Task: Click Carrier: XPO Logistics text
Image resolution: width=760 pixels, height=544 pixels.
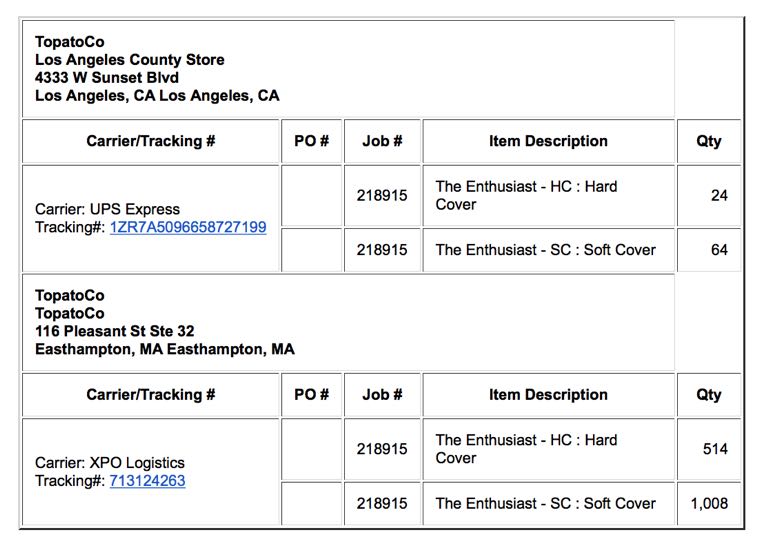Action: pos(110,463)
